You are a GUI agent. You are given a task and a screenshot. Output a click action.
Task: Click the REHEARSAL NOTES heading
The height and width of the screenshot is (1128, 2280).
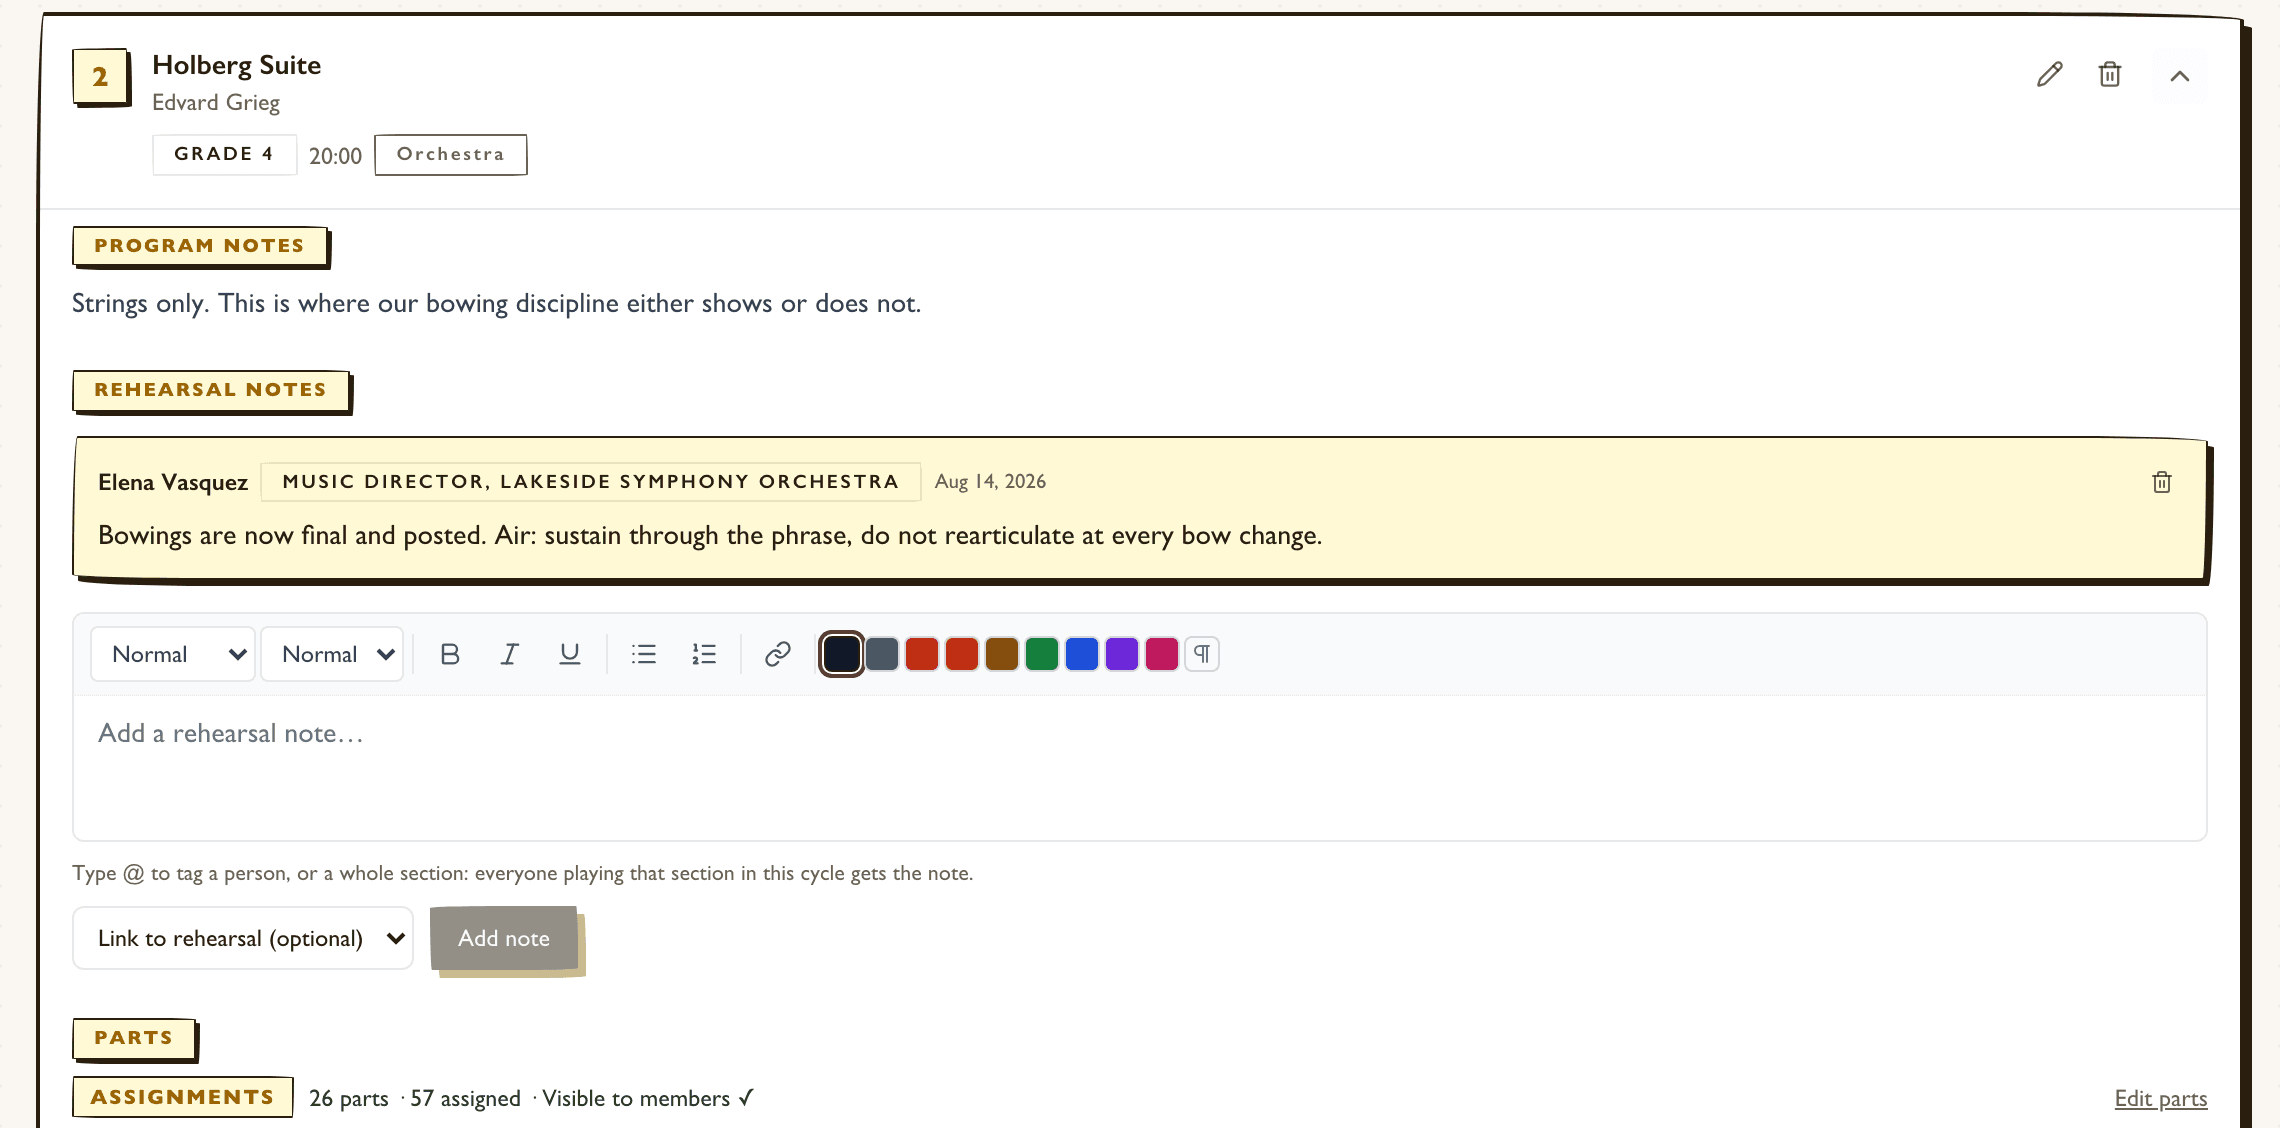(x=211, y=390)
